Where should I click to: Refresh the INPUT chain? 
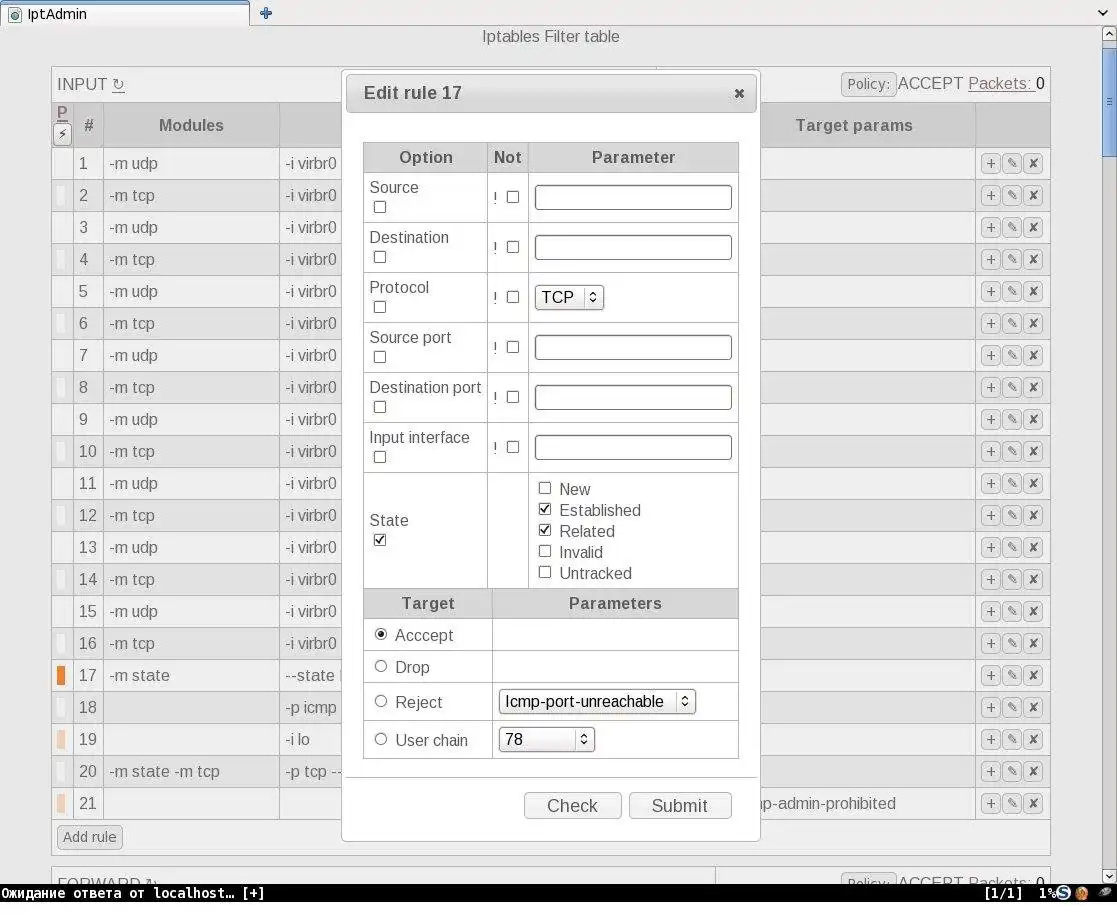click(x=118, y=85)
